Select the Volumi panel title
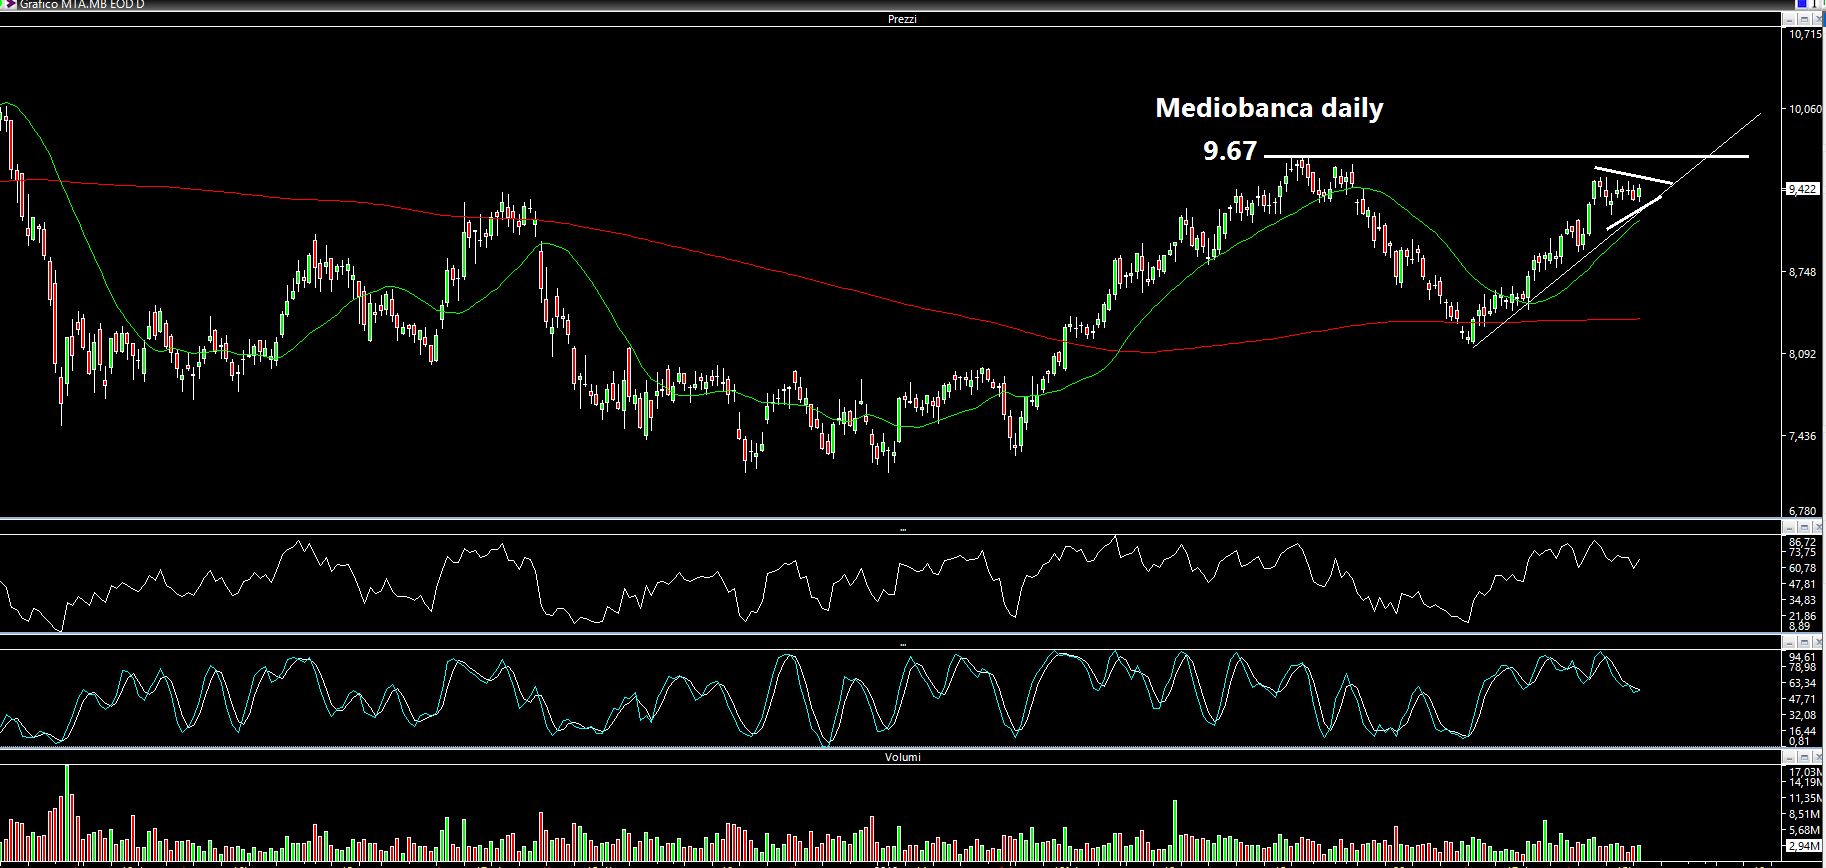The image size is (1826, 868). 902,757
